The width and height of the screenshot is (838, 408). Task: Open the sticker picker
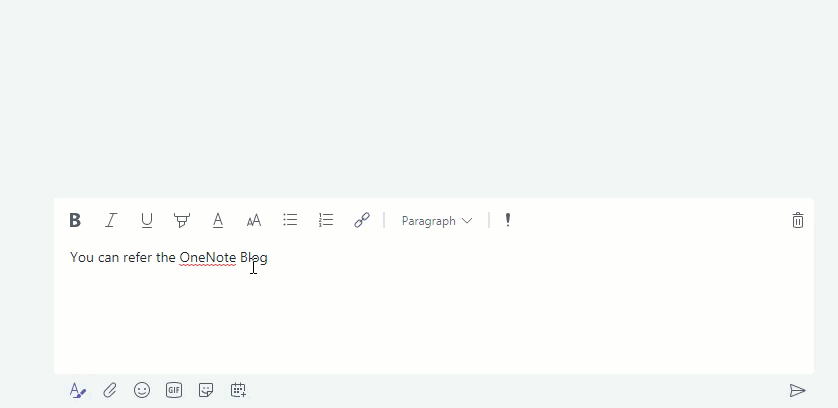(x=206, y=391)
